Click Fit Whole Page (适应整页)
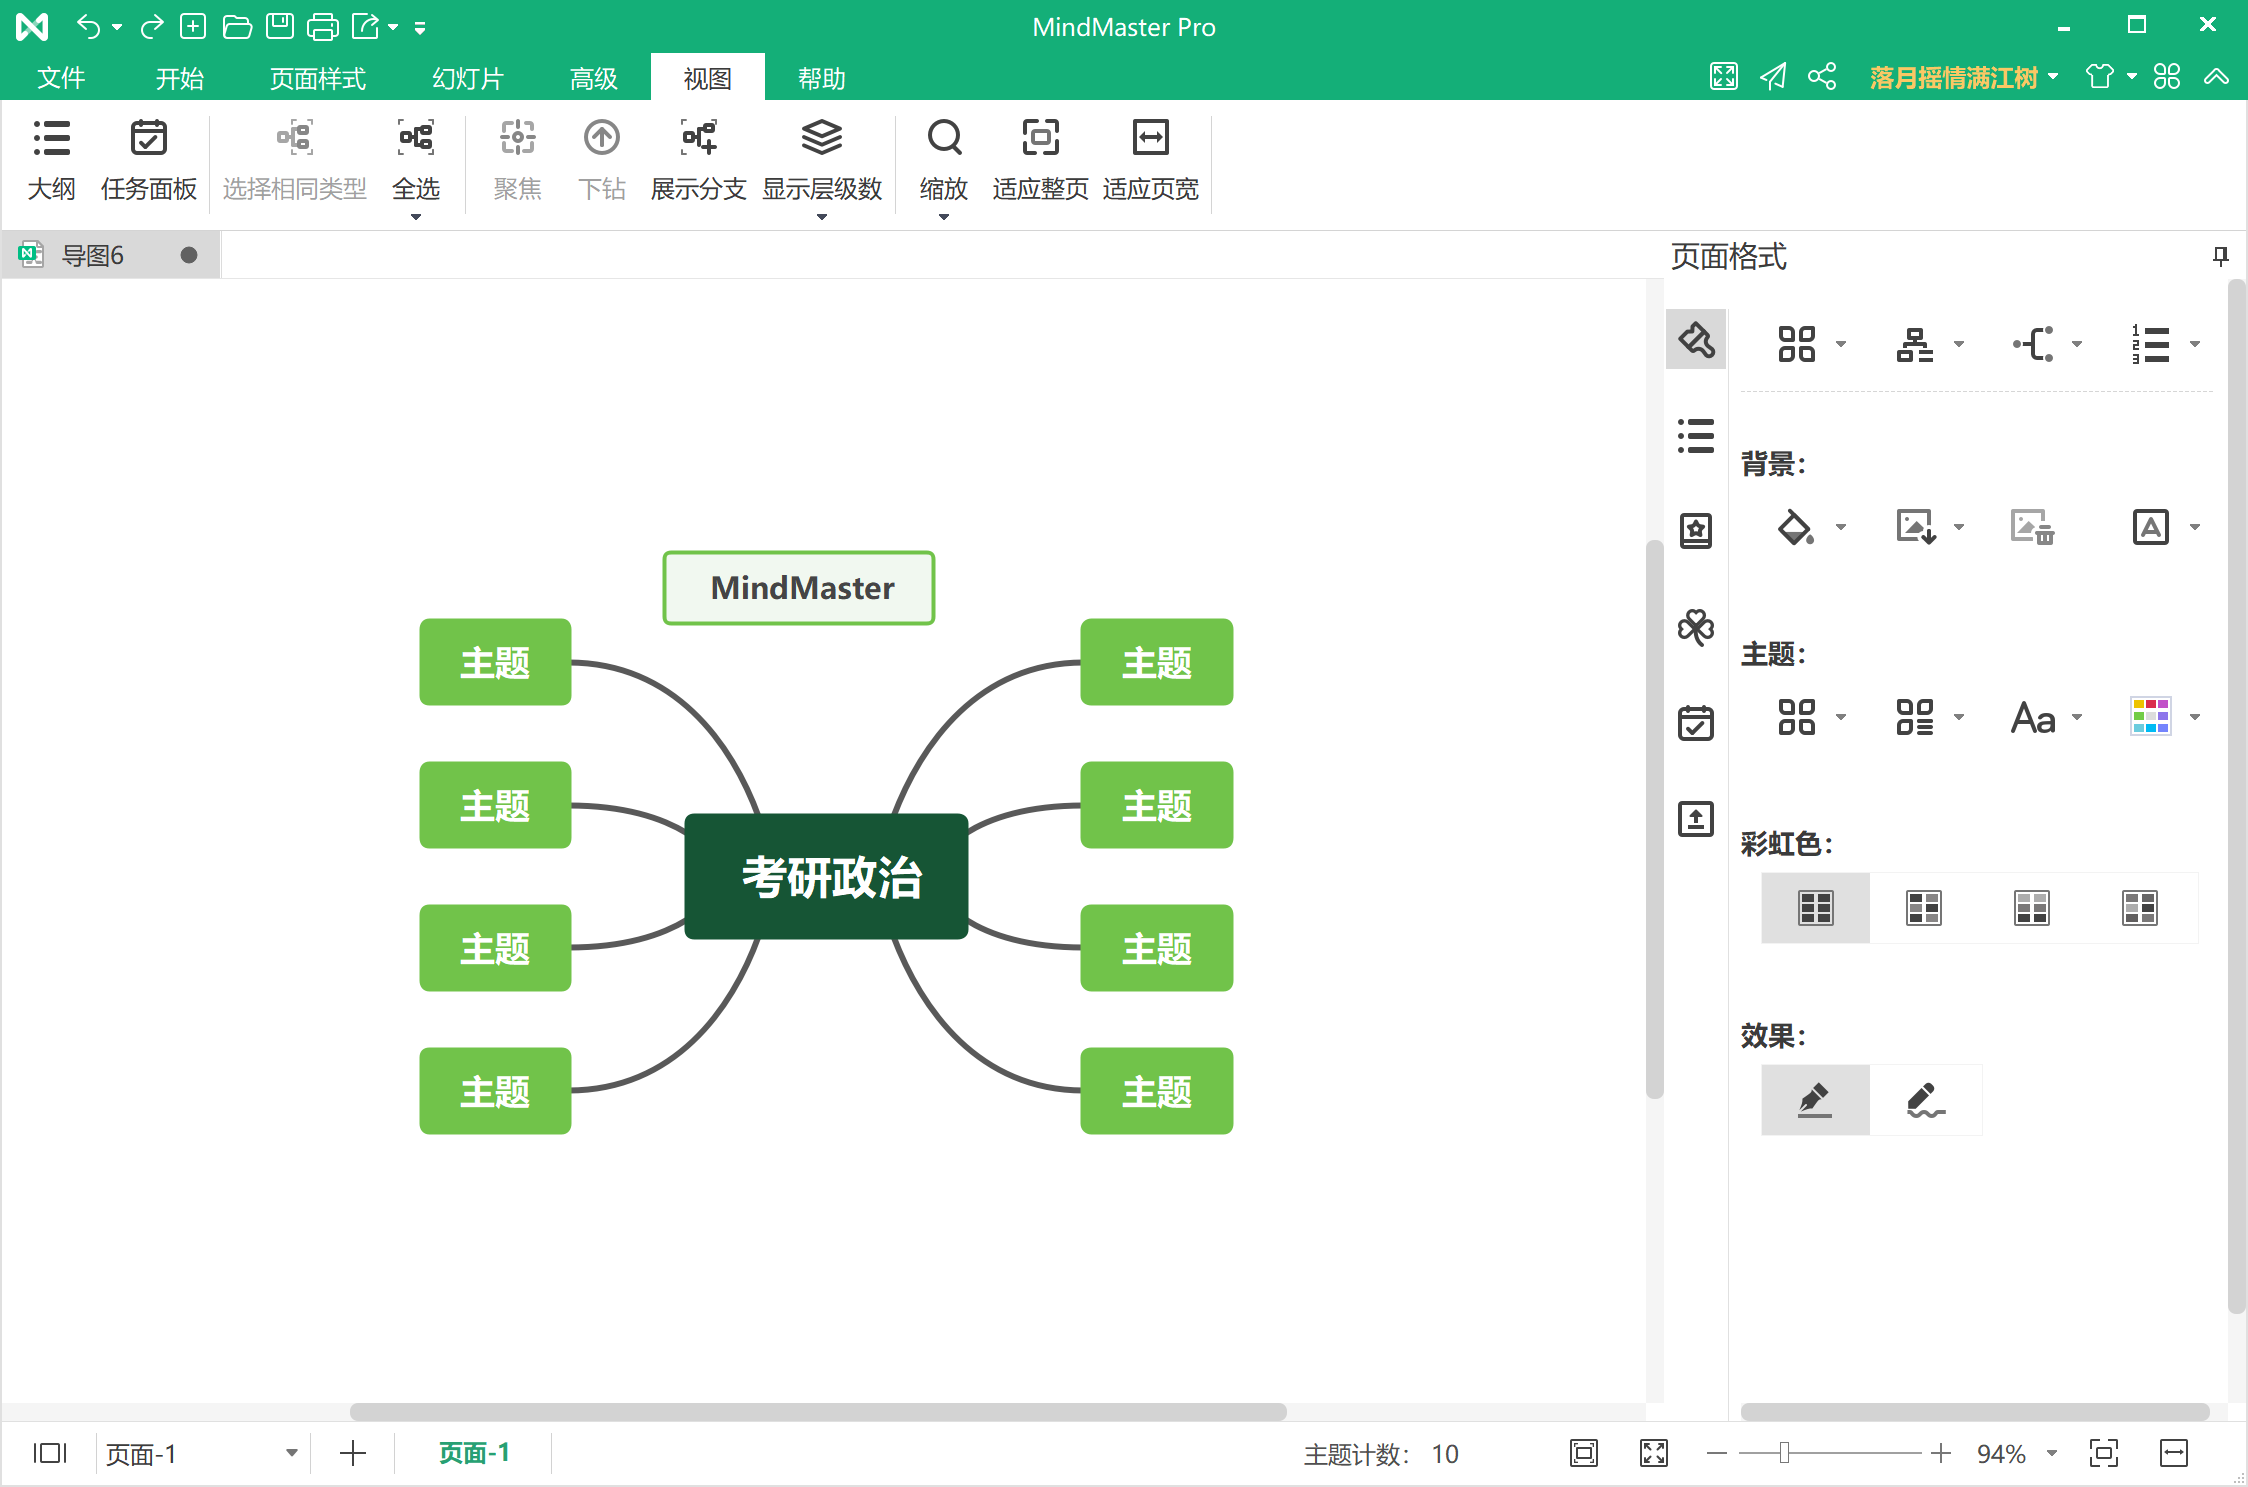This screenshot has width=2248, height=1487. tap(1040, 160)
